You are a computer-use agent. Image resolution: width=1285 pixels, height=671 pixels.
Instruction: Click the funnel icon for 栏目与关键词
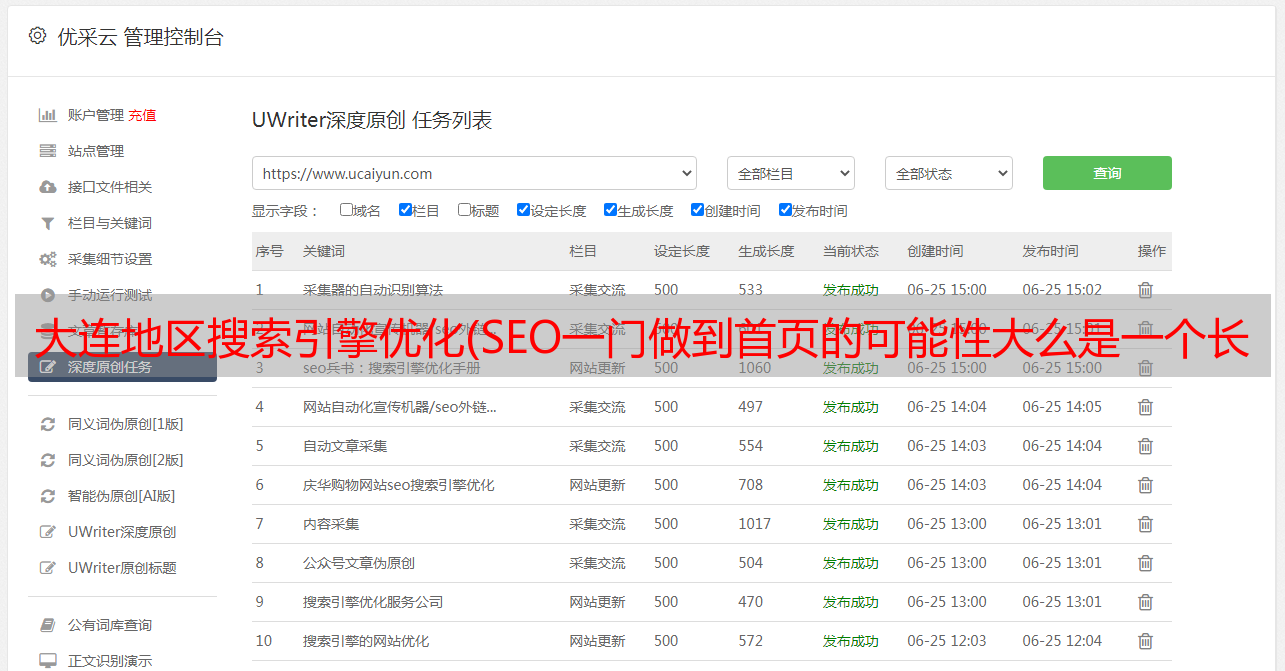pos(47,223)
